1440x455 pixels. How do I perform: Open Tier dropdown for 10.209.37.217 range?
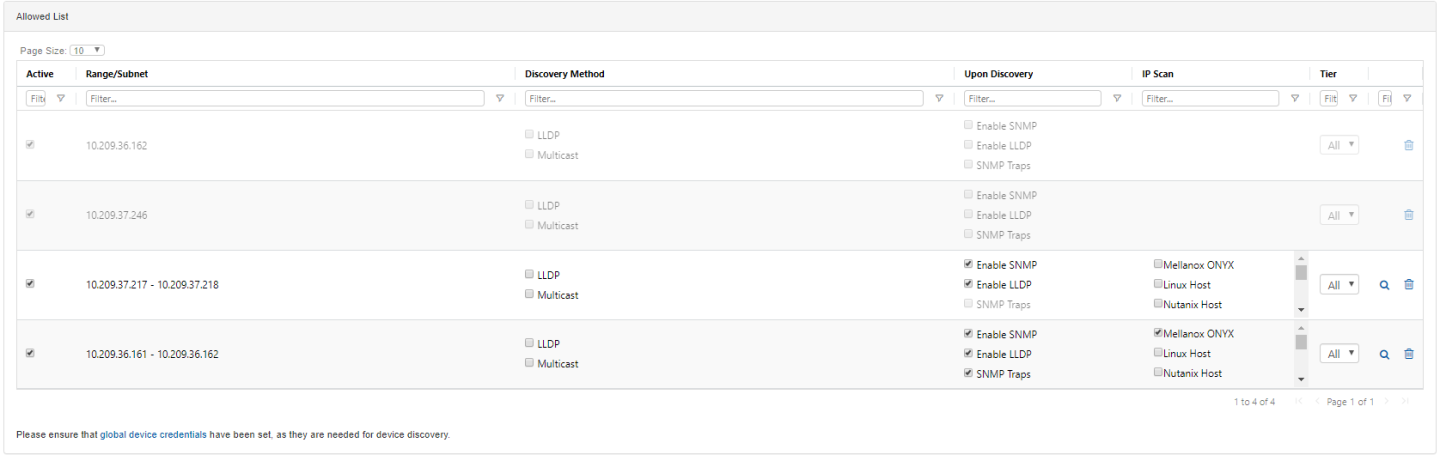click(x=1339, y=285)
